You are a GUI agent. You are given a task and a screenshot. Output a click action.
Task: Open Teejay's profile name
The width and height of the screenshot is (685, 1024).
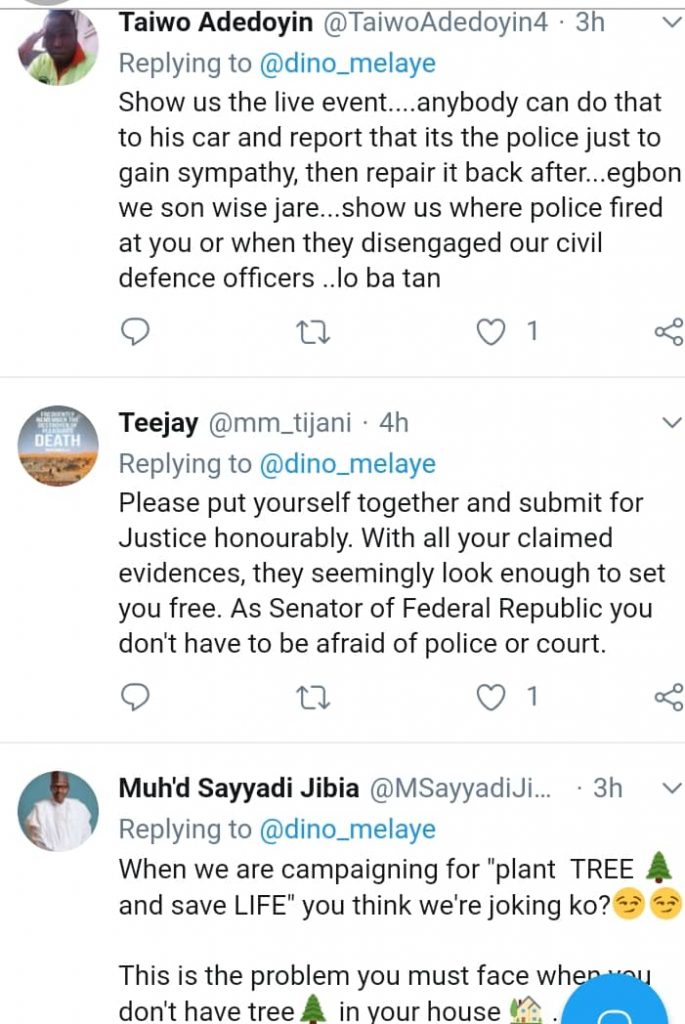click(157, 423)
